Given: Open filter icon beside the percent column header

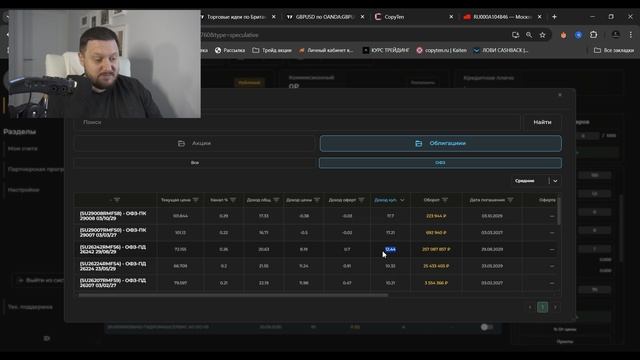Looking at the screenshot, I should coord(233,200).
